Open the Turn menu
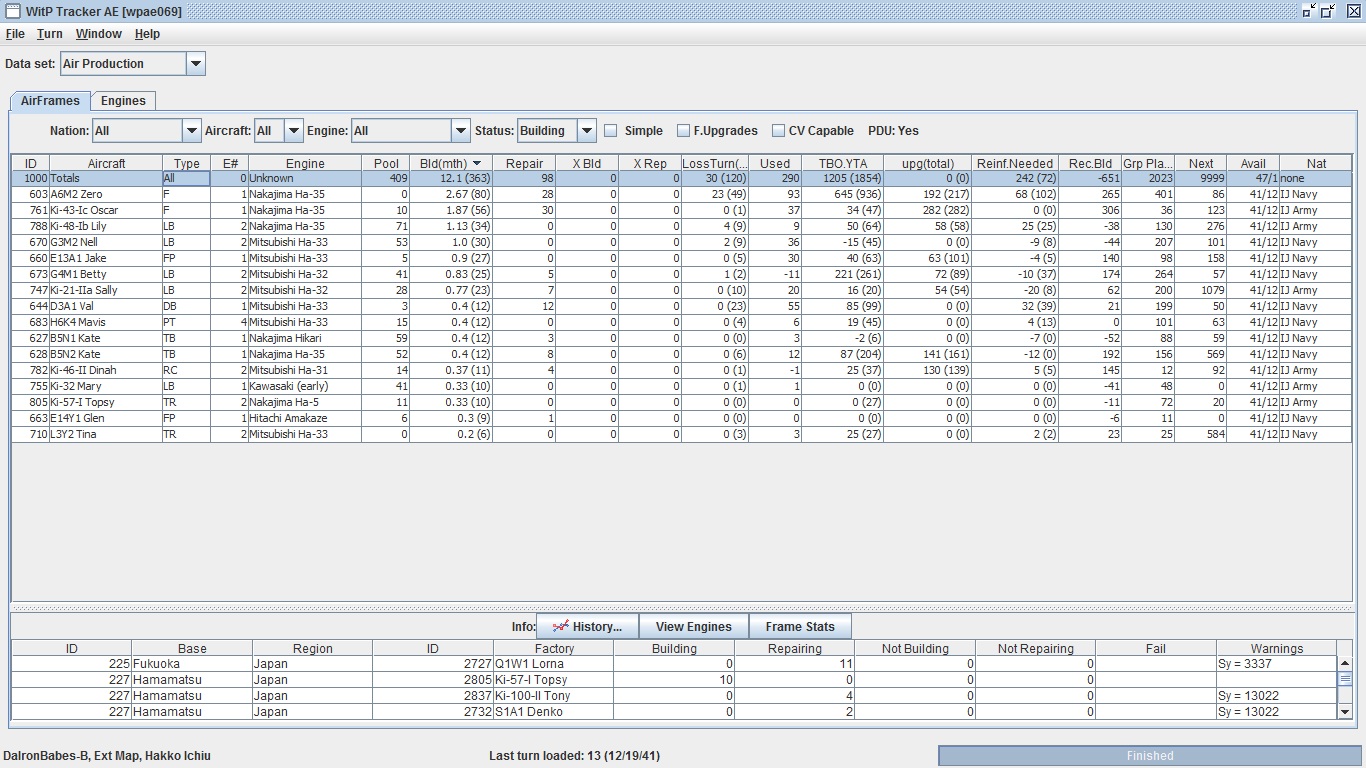This screenshot has height=768, width=1366. (50, 34)
